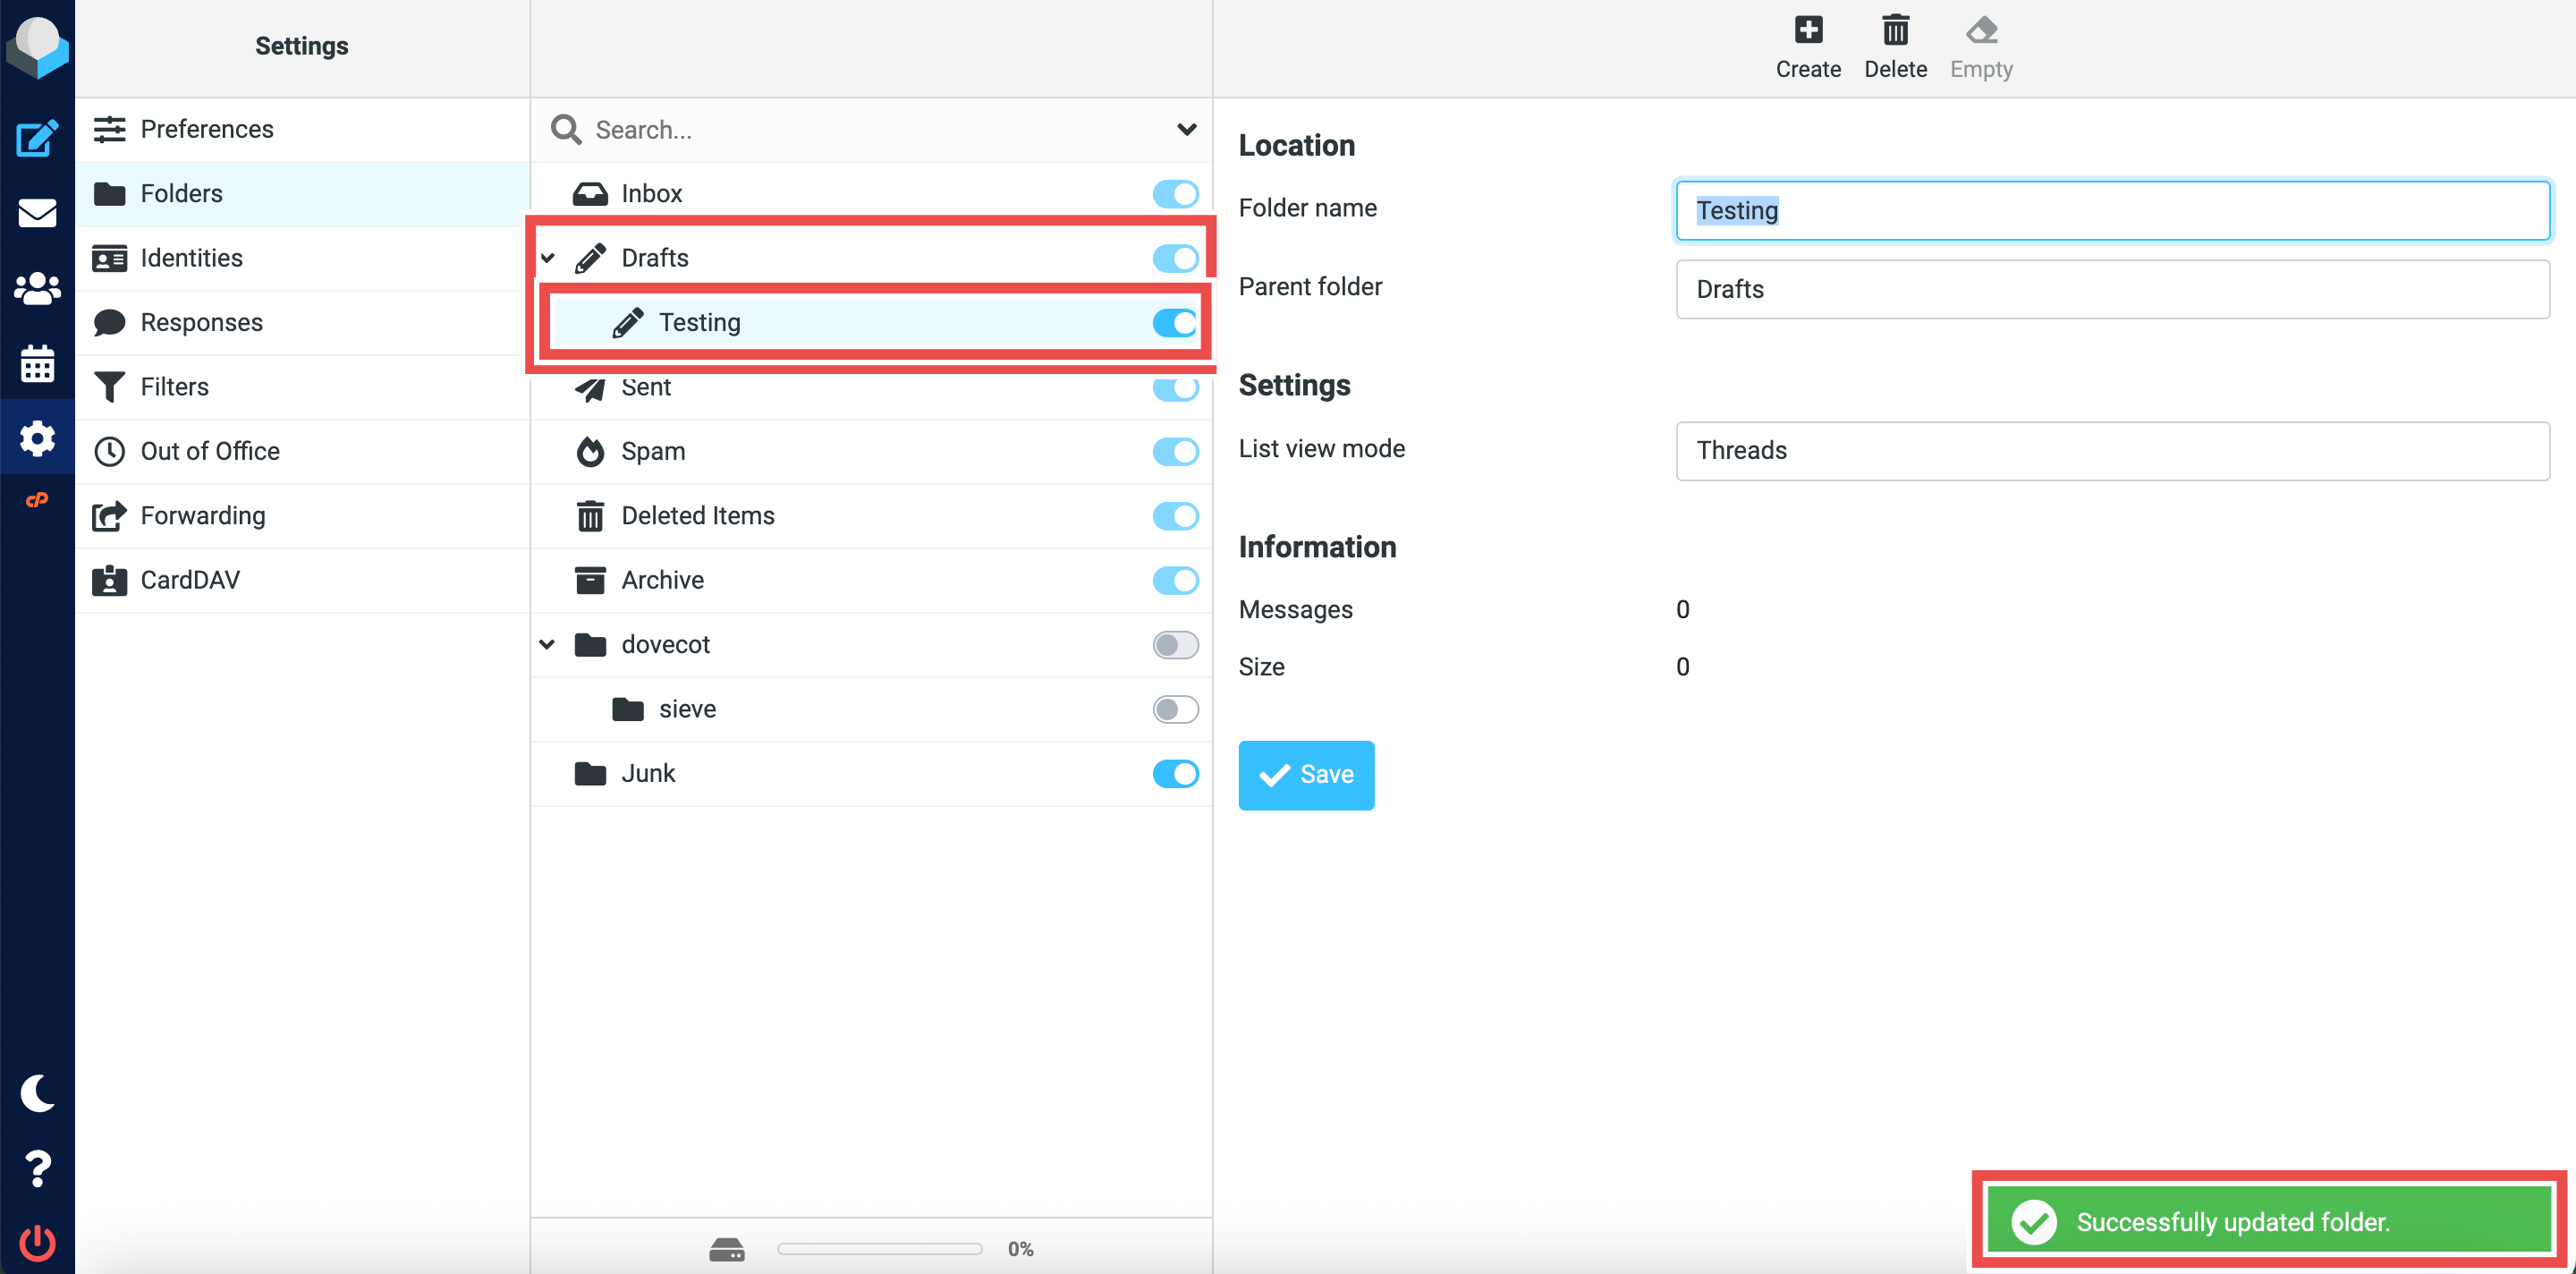Toggle the Junk folder subscription switch
This screenshot has height=1274, width=2576.
pos(1175,774)
